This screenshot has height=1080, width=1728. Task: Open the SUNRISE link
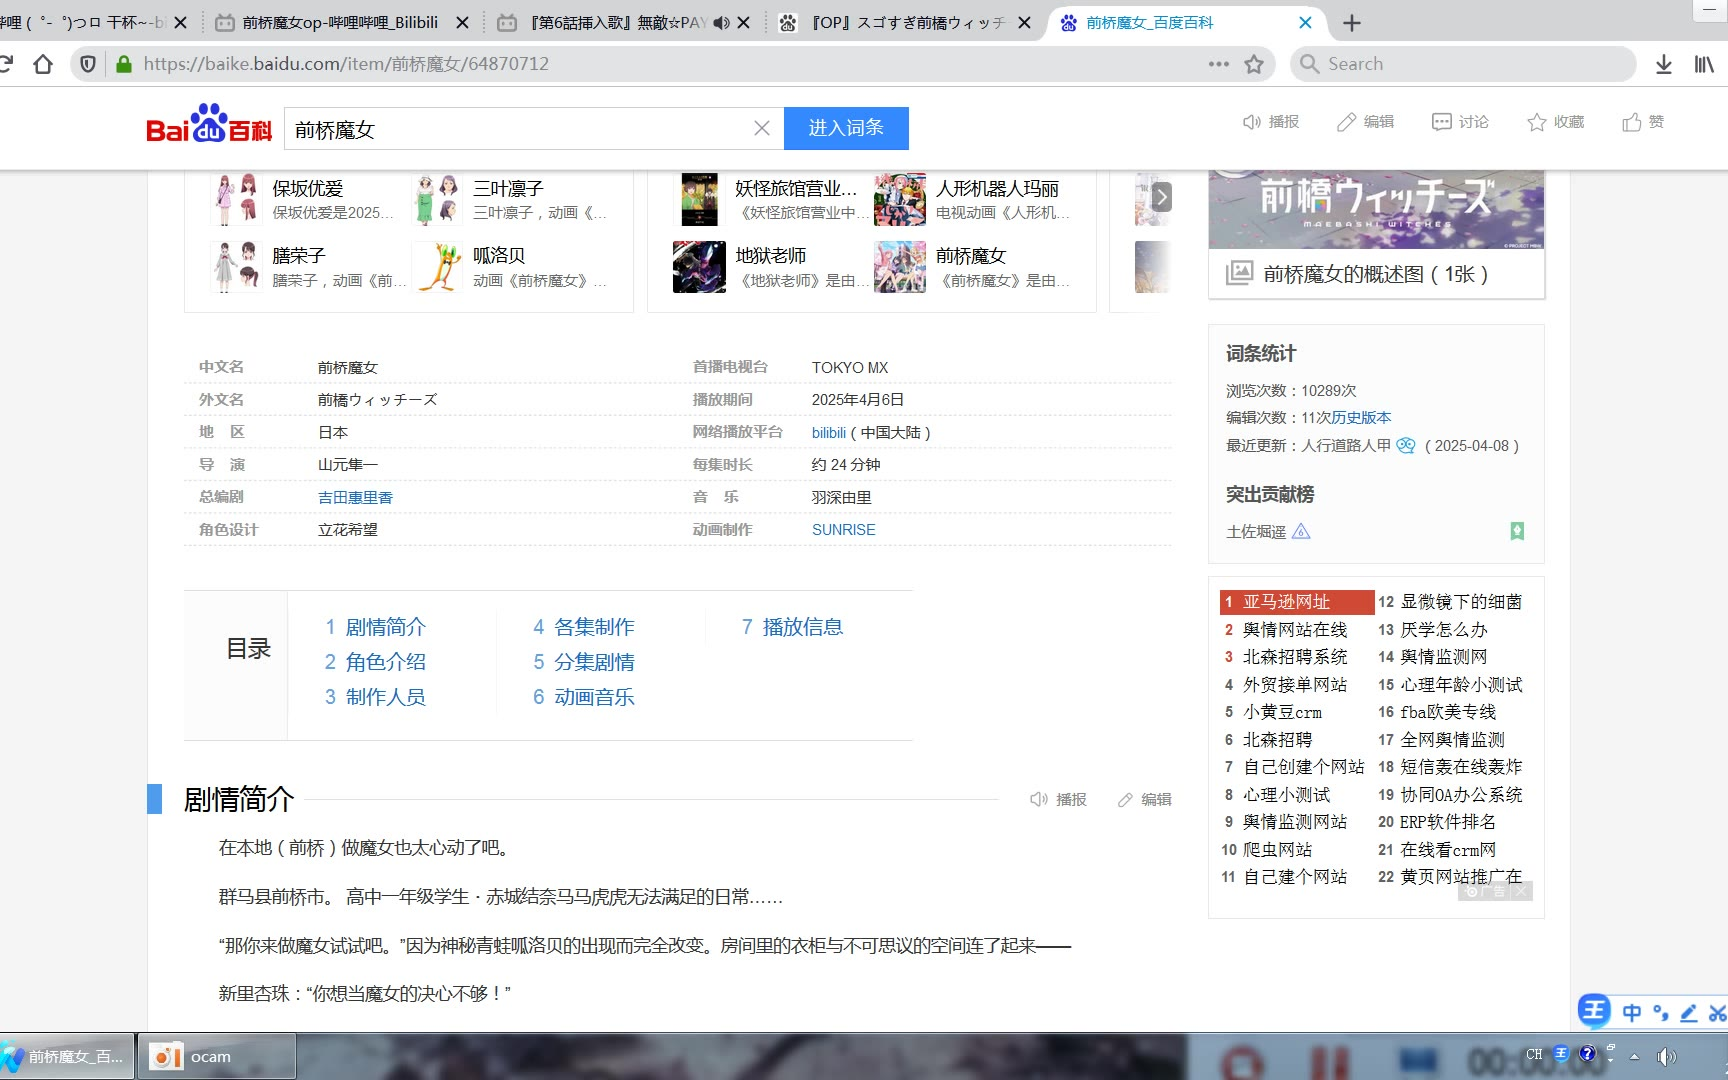pos(843,530)
